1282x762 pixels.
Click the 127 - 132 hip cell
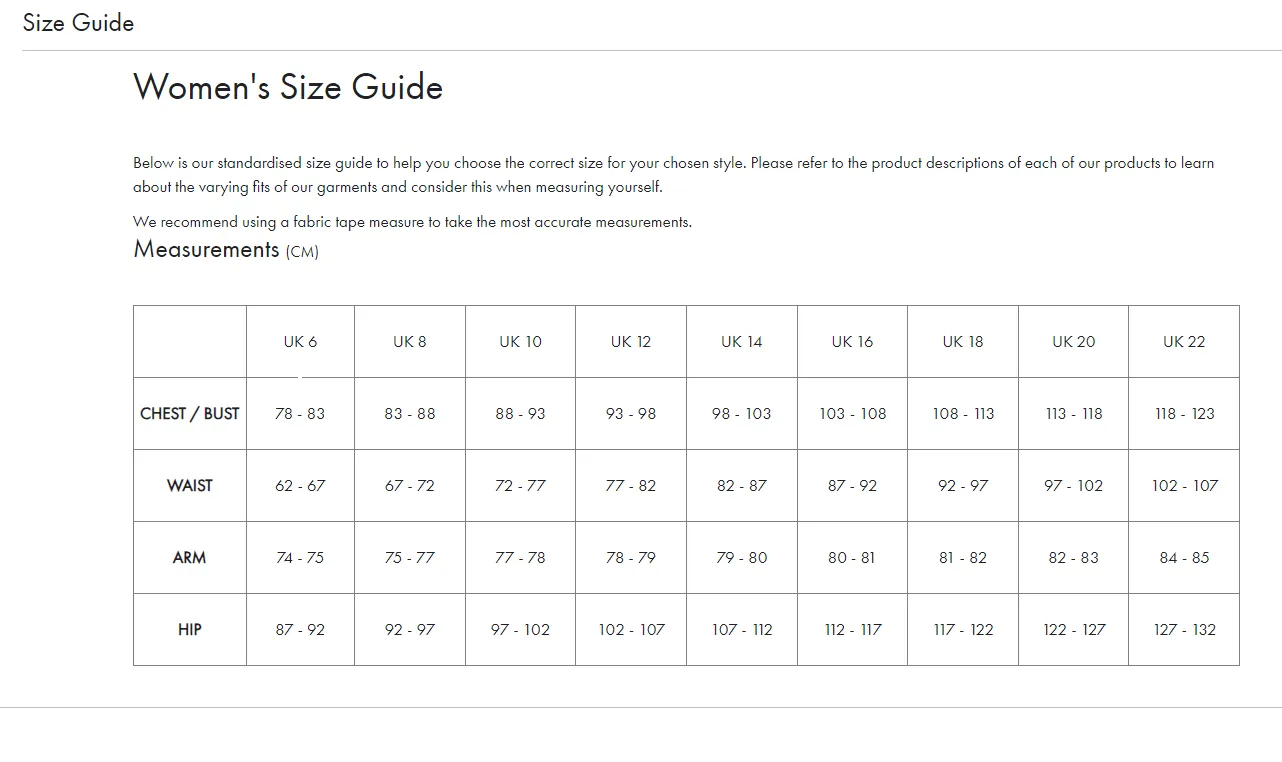pos(1184,630)
